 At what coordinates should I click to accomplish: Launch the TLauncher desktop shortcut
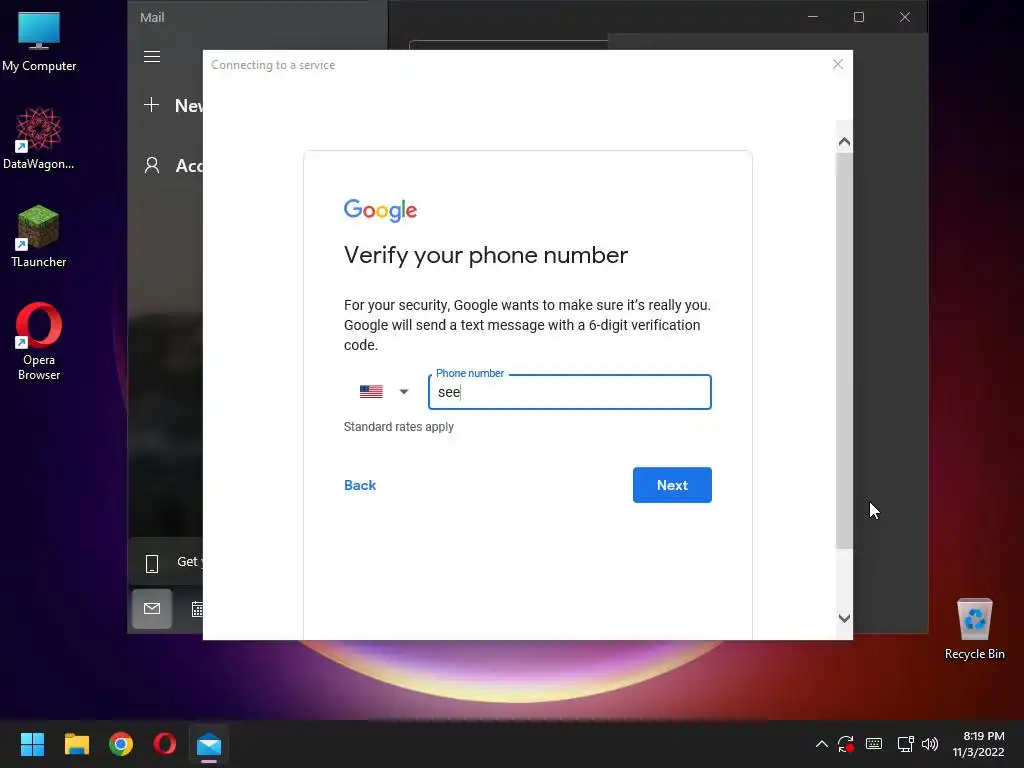(x=39, y=236)
